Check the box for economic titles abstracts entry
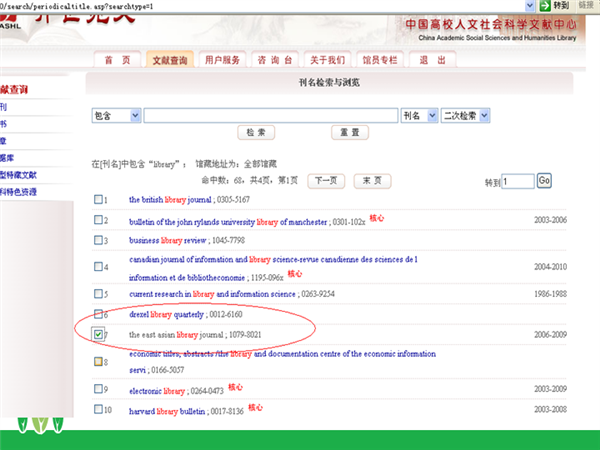Image resolution: width=600 pixels, height=450 pixels. (x=98, y=361)
